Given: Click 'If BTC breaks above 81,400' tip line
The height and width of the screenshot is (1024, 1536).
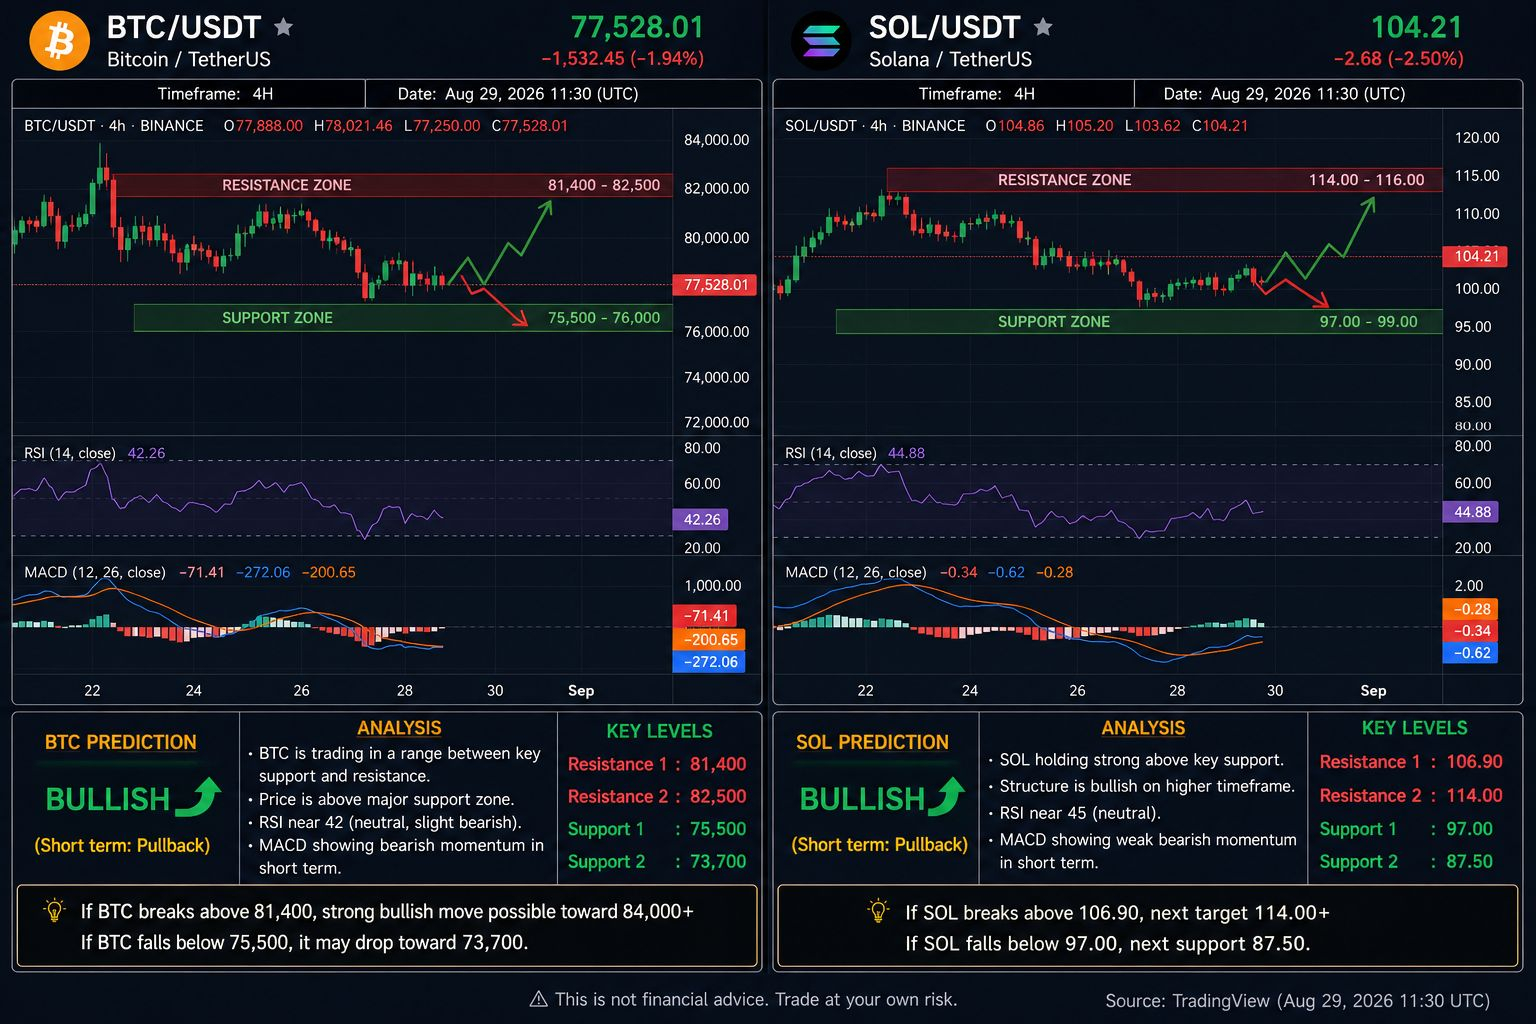Looking at the screenshot, I should pos(387,911).
